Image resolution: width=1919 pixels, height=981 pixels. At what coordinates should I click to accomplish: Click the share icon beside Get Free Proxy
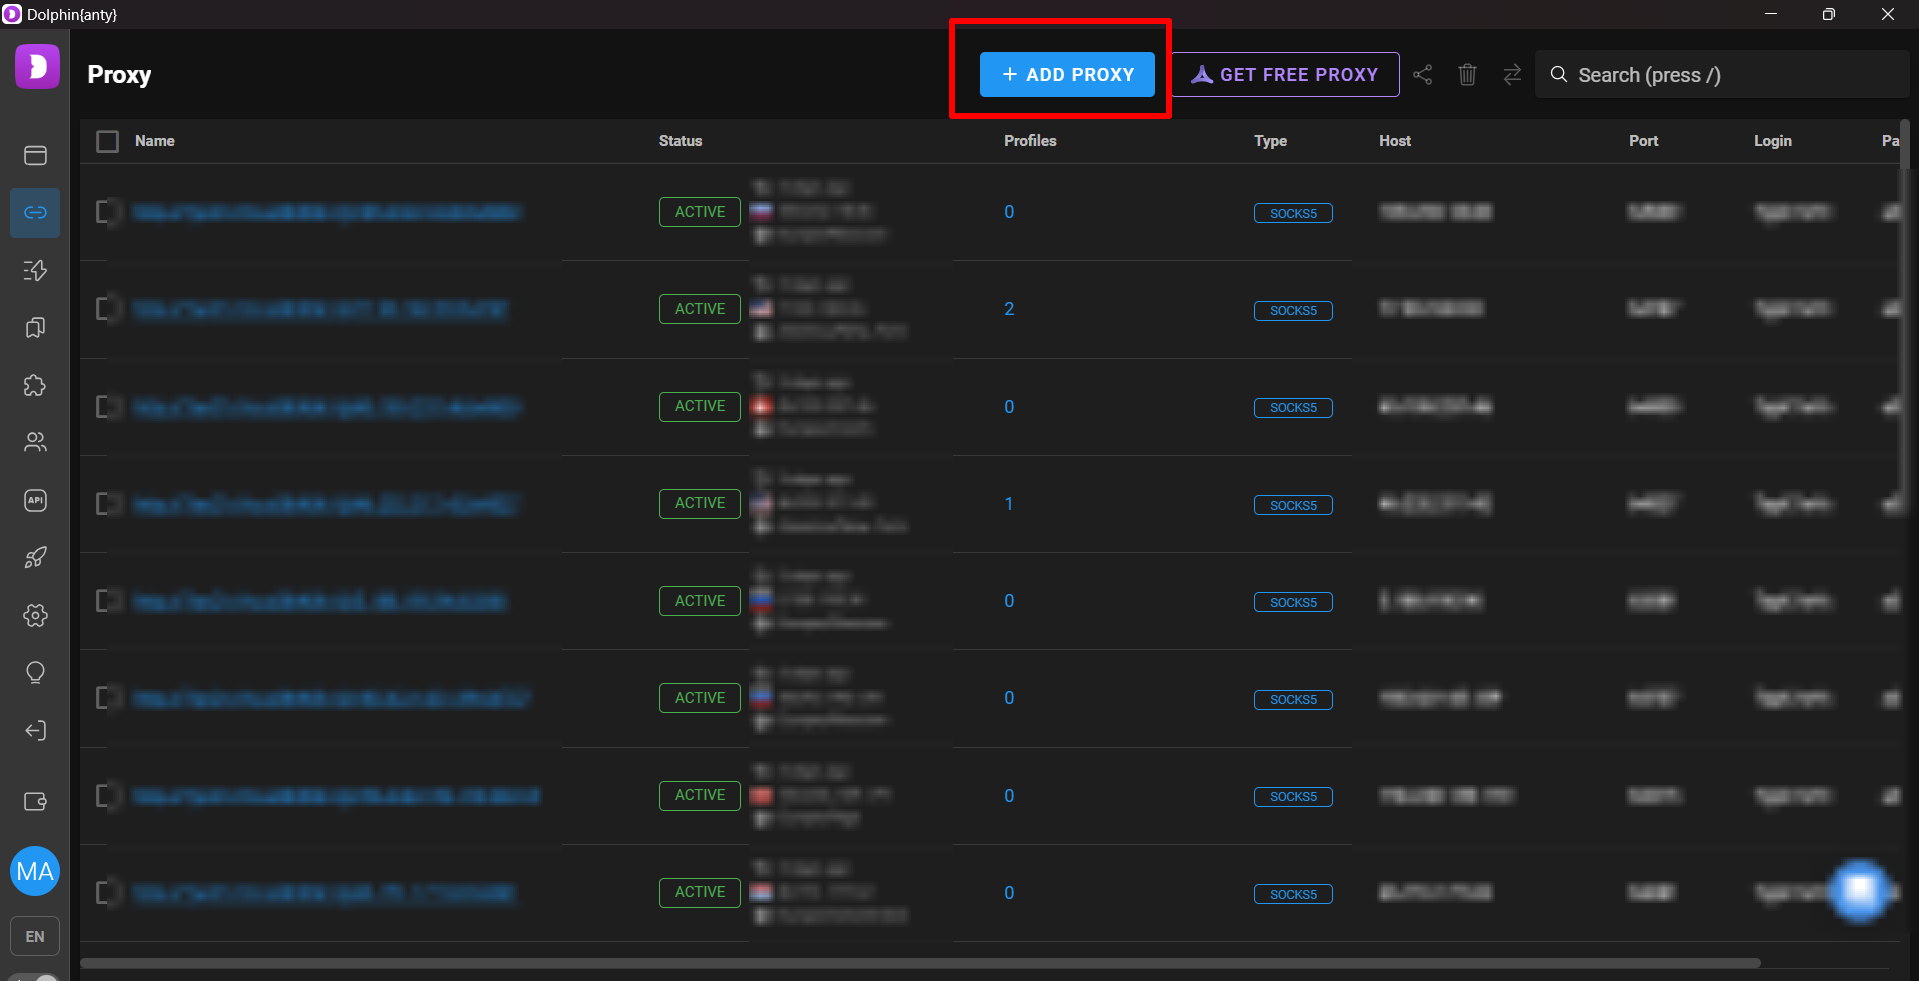1422,75
